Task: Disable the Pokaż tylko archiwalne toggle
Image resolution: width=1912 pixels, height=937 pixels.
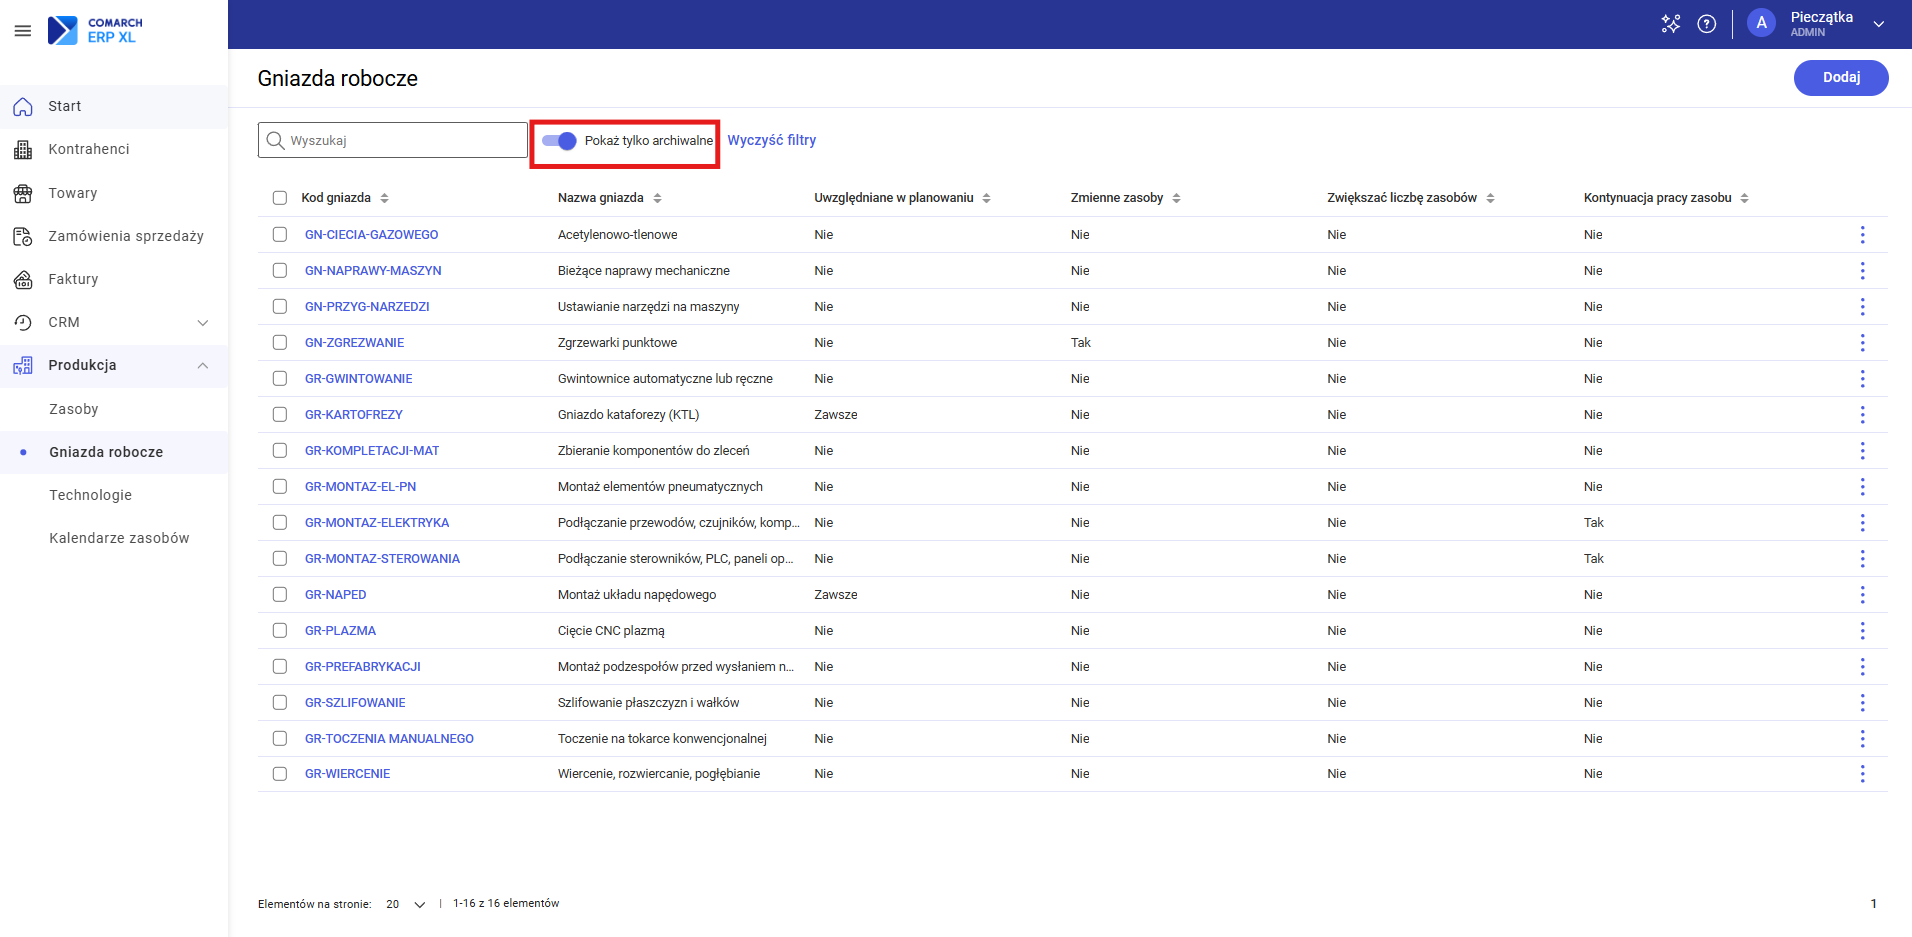Action: click(559, 141)
